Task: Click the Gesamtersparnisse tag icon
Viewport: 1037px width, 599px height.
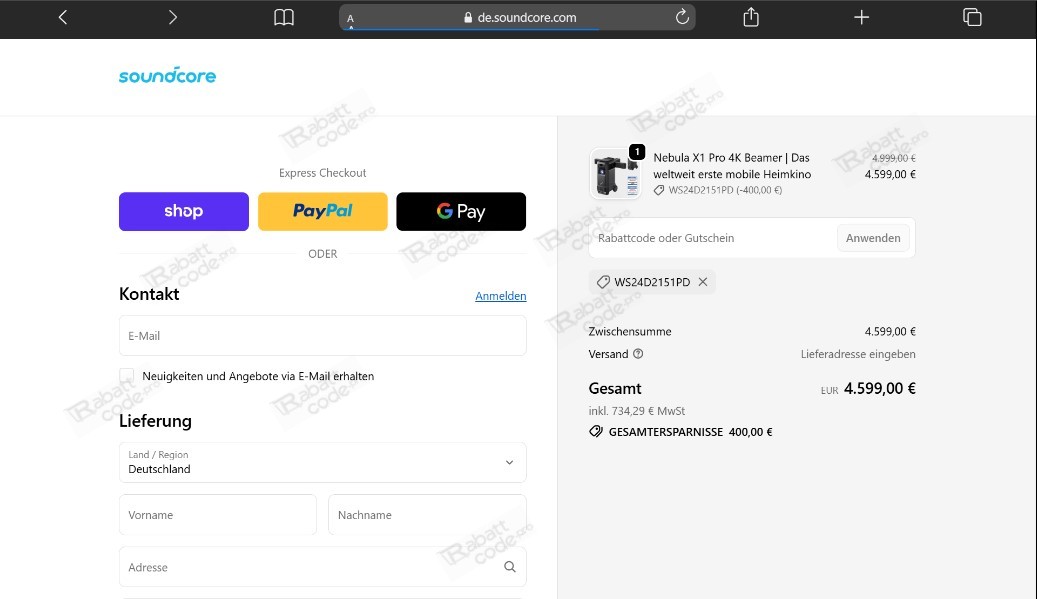Action: point(596,432)
